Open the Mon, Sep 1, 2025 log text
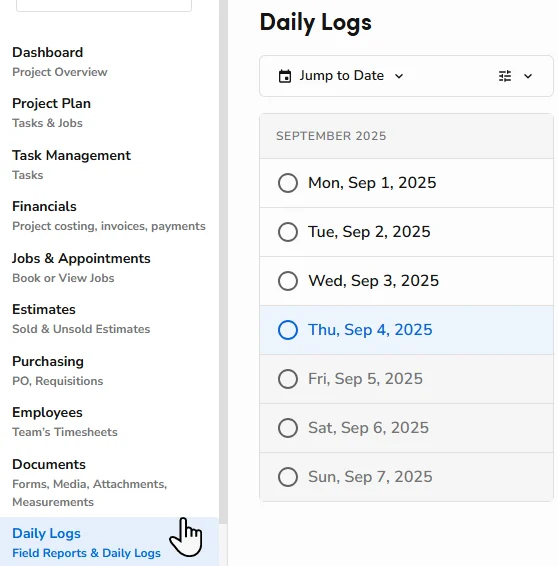Image resolution: width=558 pixels, height=566 pixels. [372, 183]
